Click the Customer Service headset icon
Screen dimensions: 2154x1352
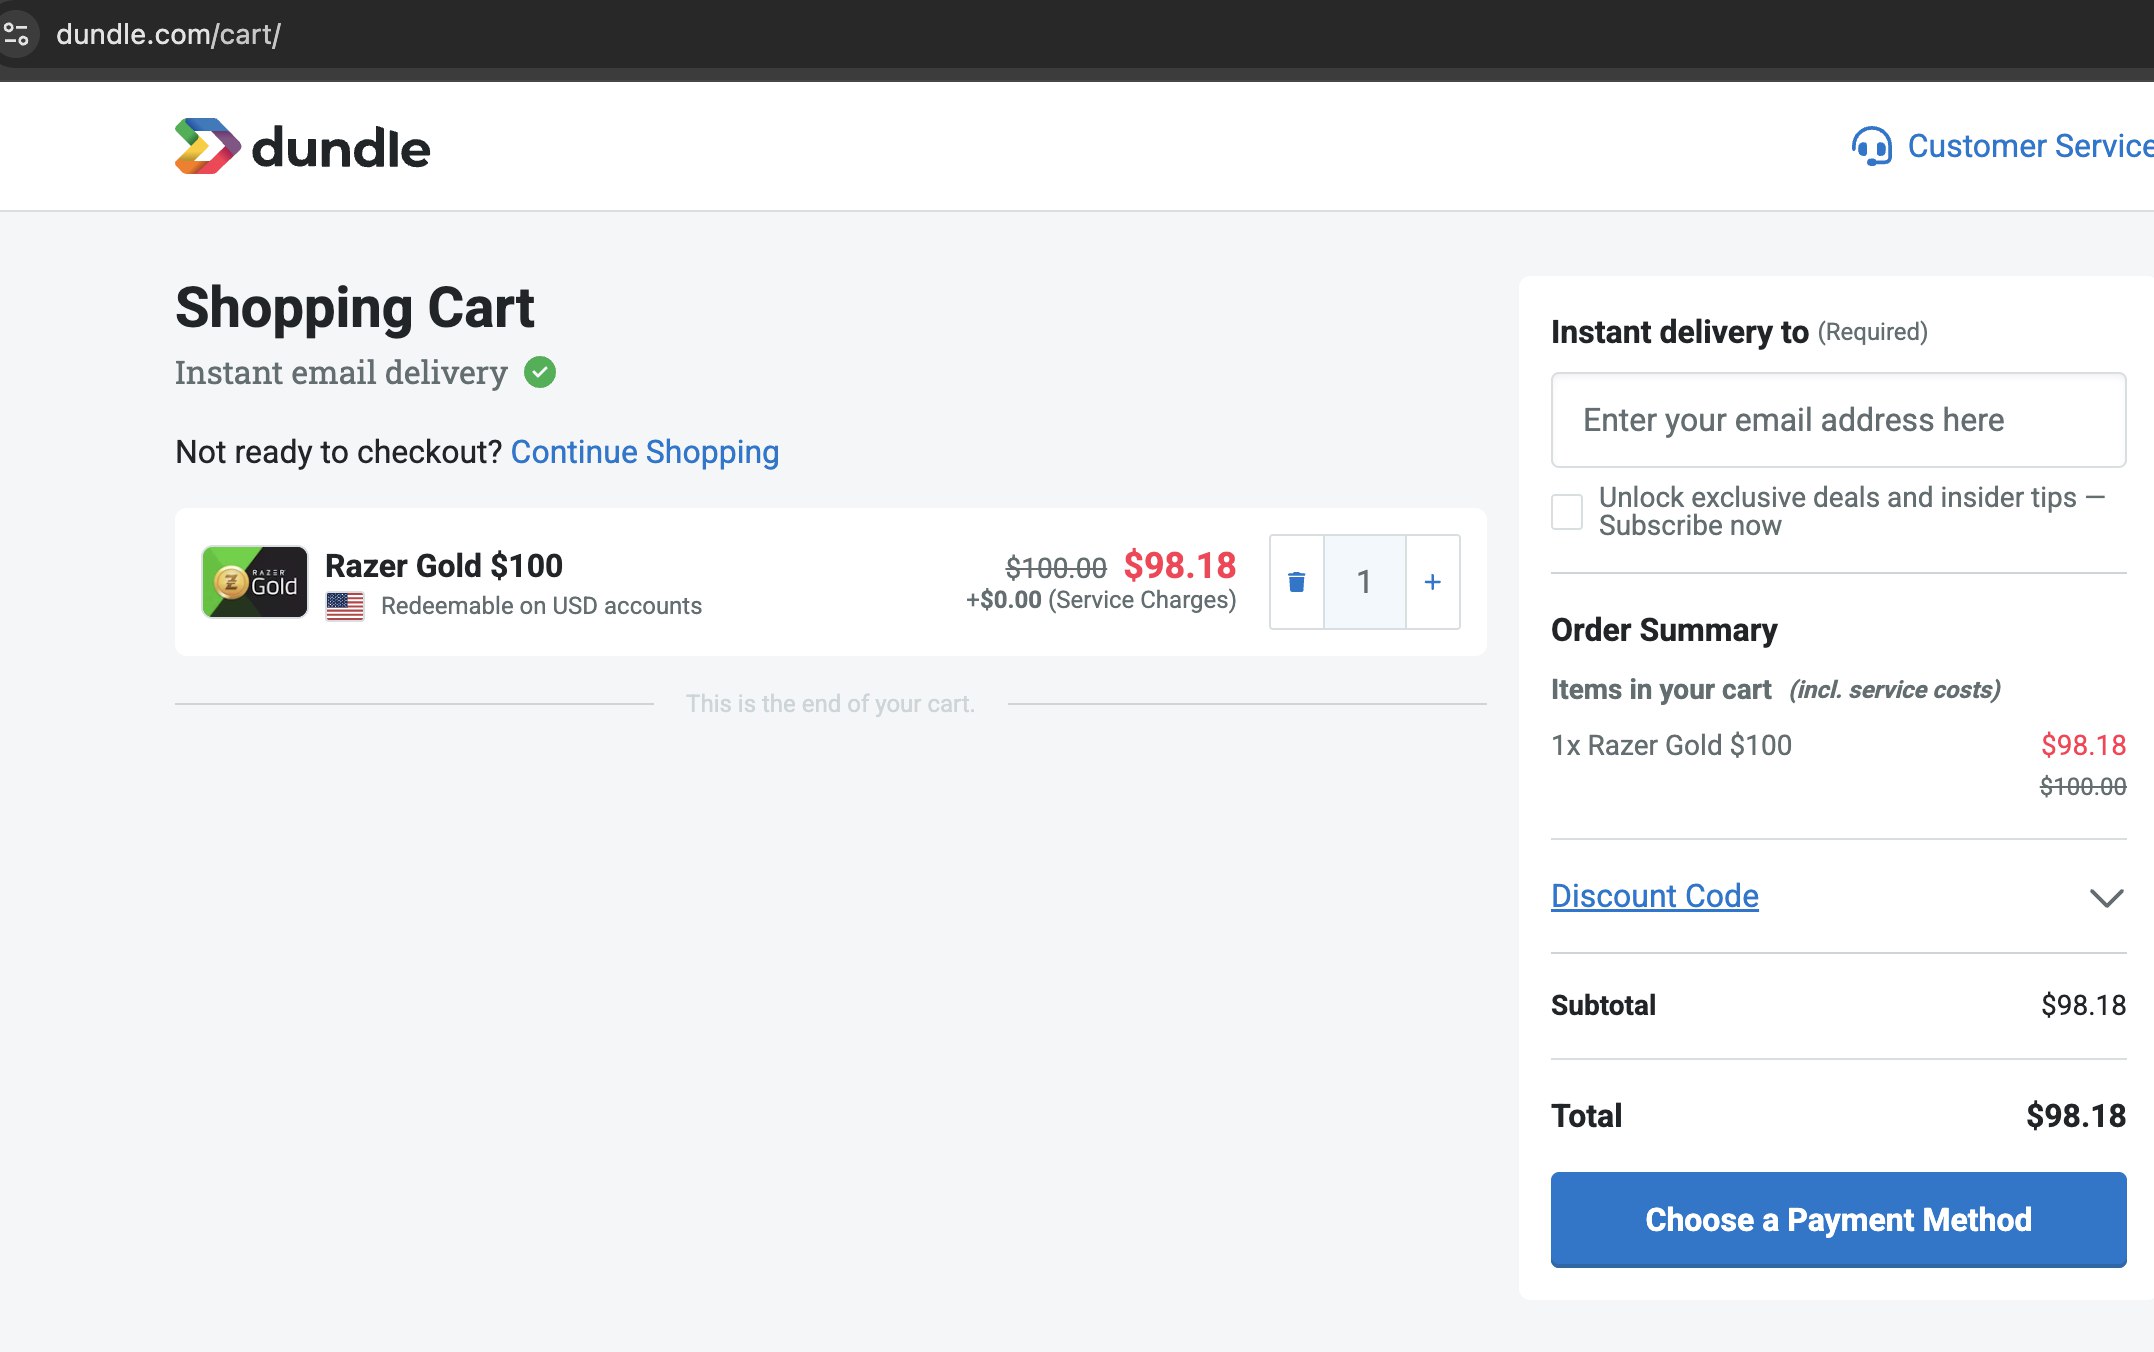pyautogui.click(x=1871, y=146)
